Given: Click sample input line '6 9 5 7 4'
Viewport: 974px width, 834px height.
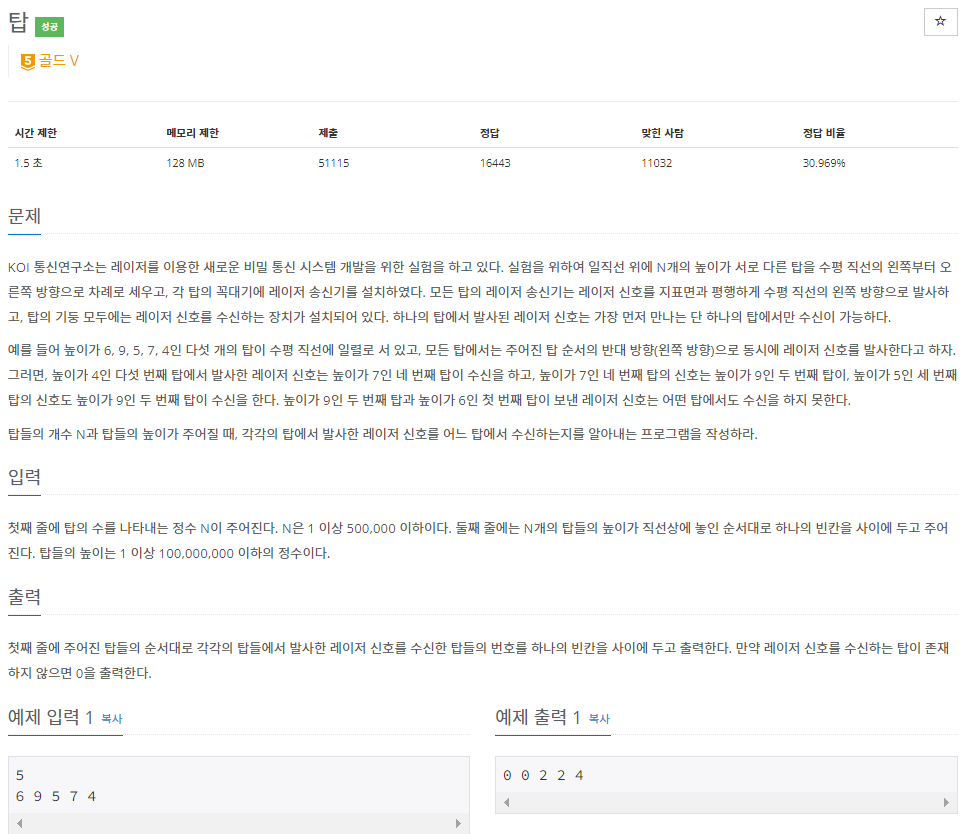Looking at the screenshot, I should [x=56, y=796].
